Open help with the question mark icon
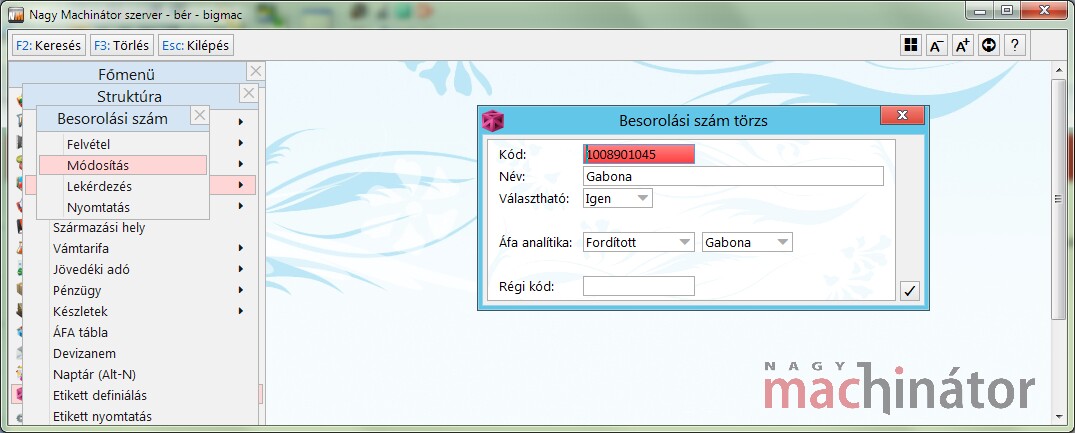The width and height of the screenshot is (1075, 433). 1015,45
